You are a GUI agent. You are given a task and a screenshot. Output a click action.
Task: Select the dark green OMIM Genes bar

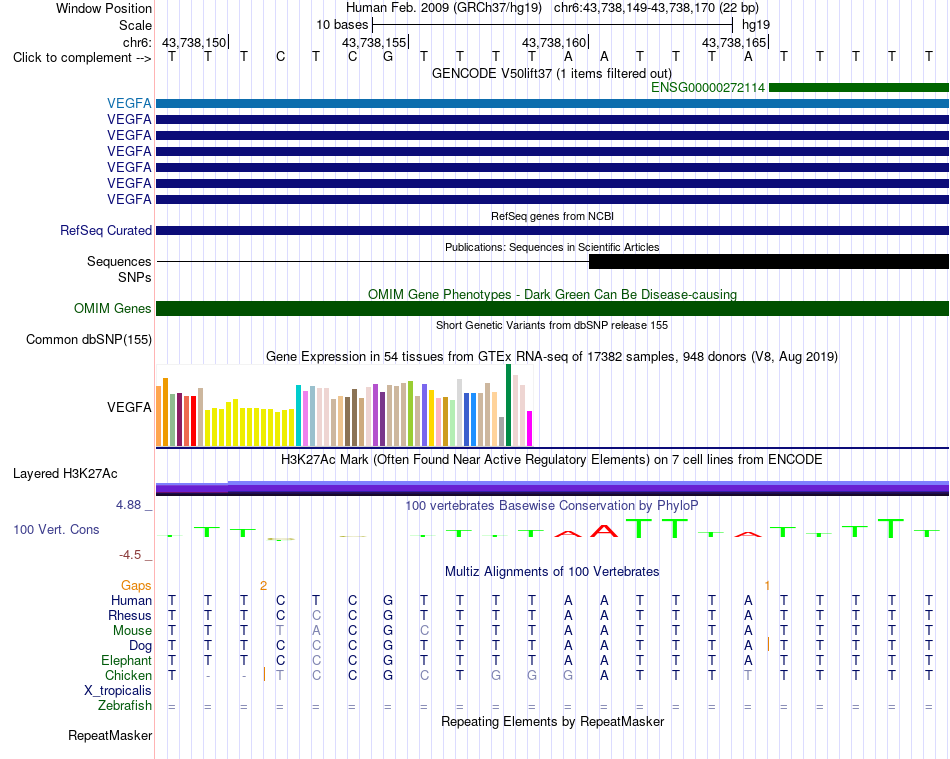point(552,308)
